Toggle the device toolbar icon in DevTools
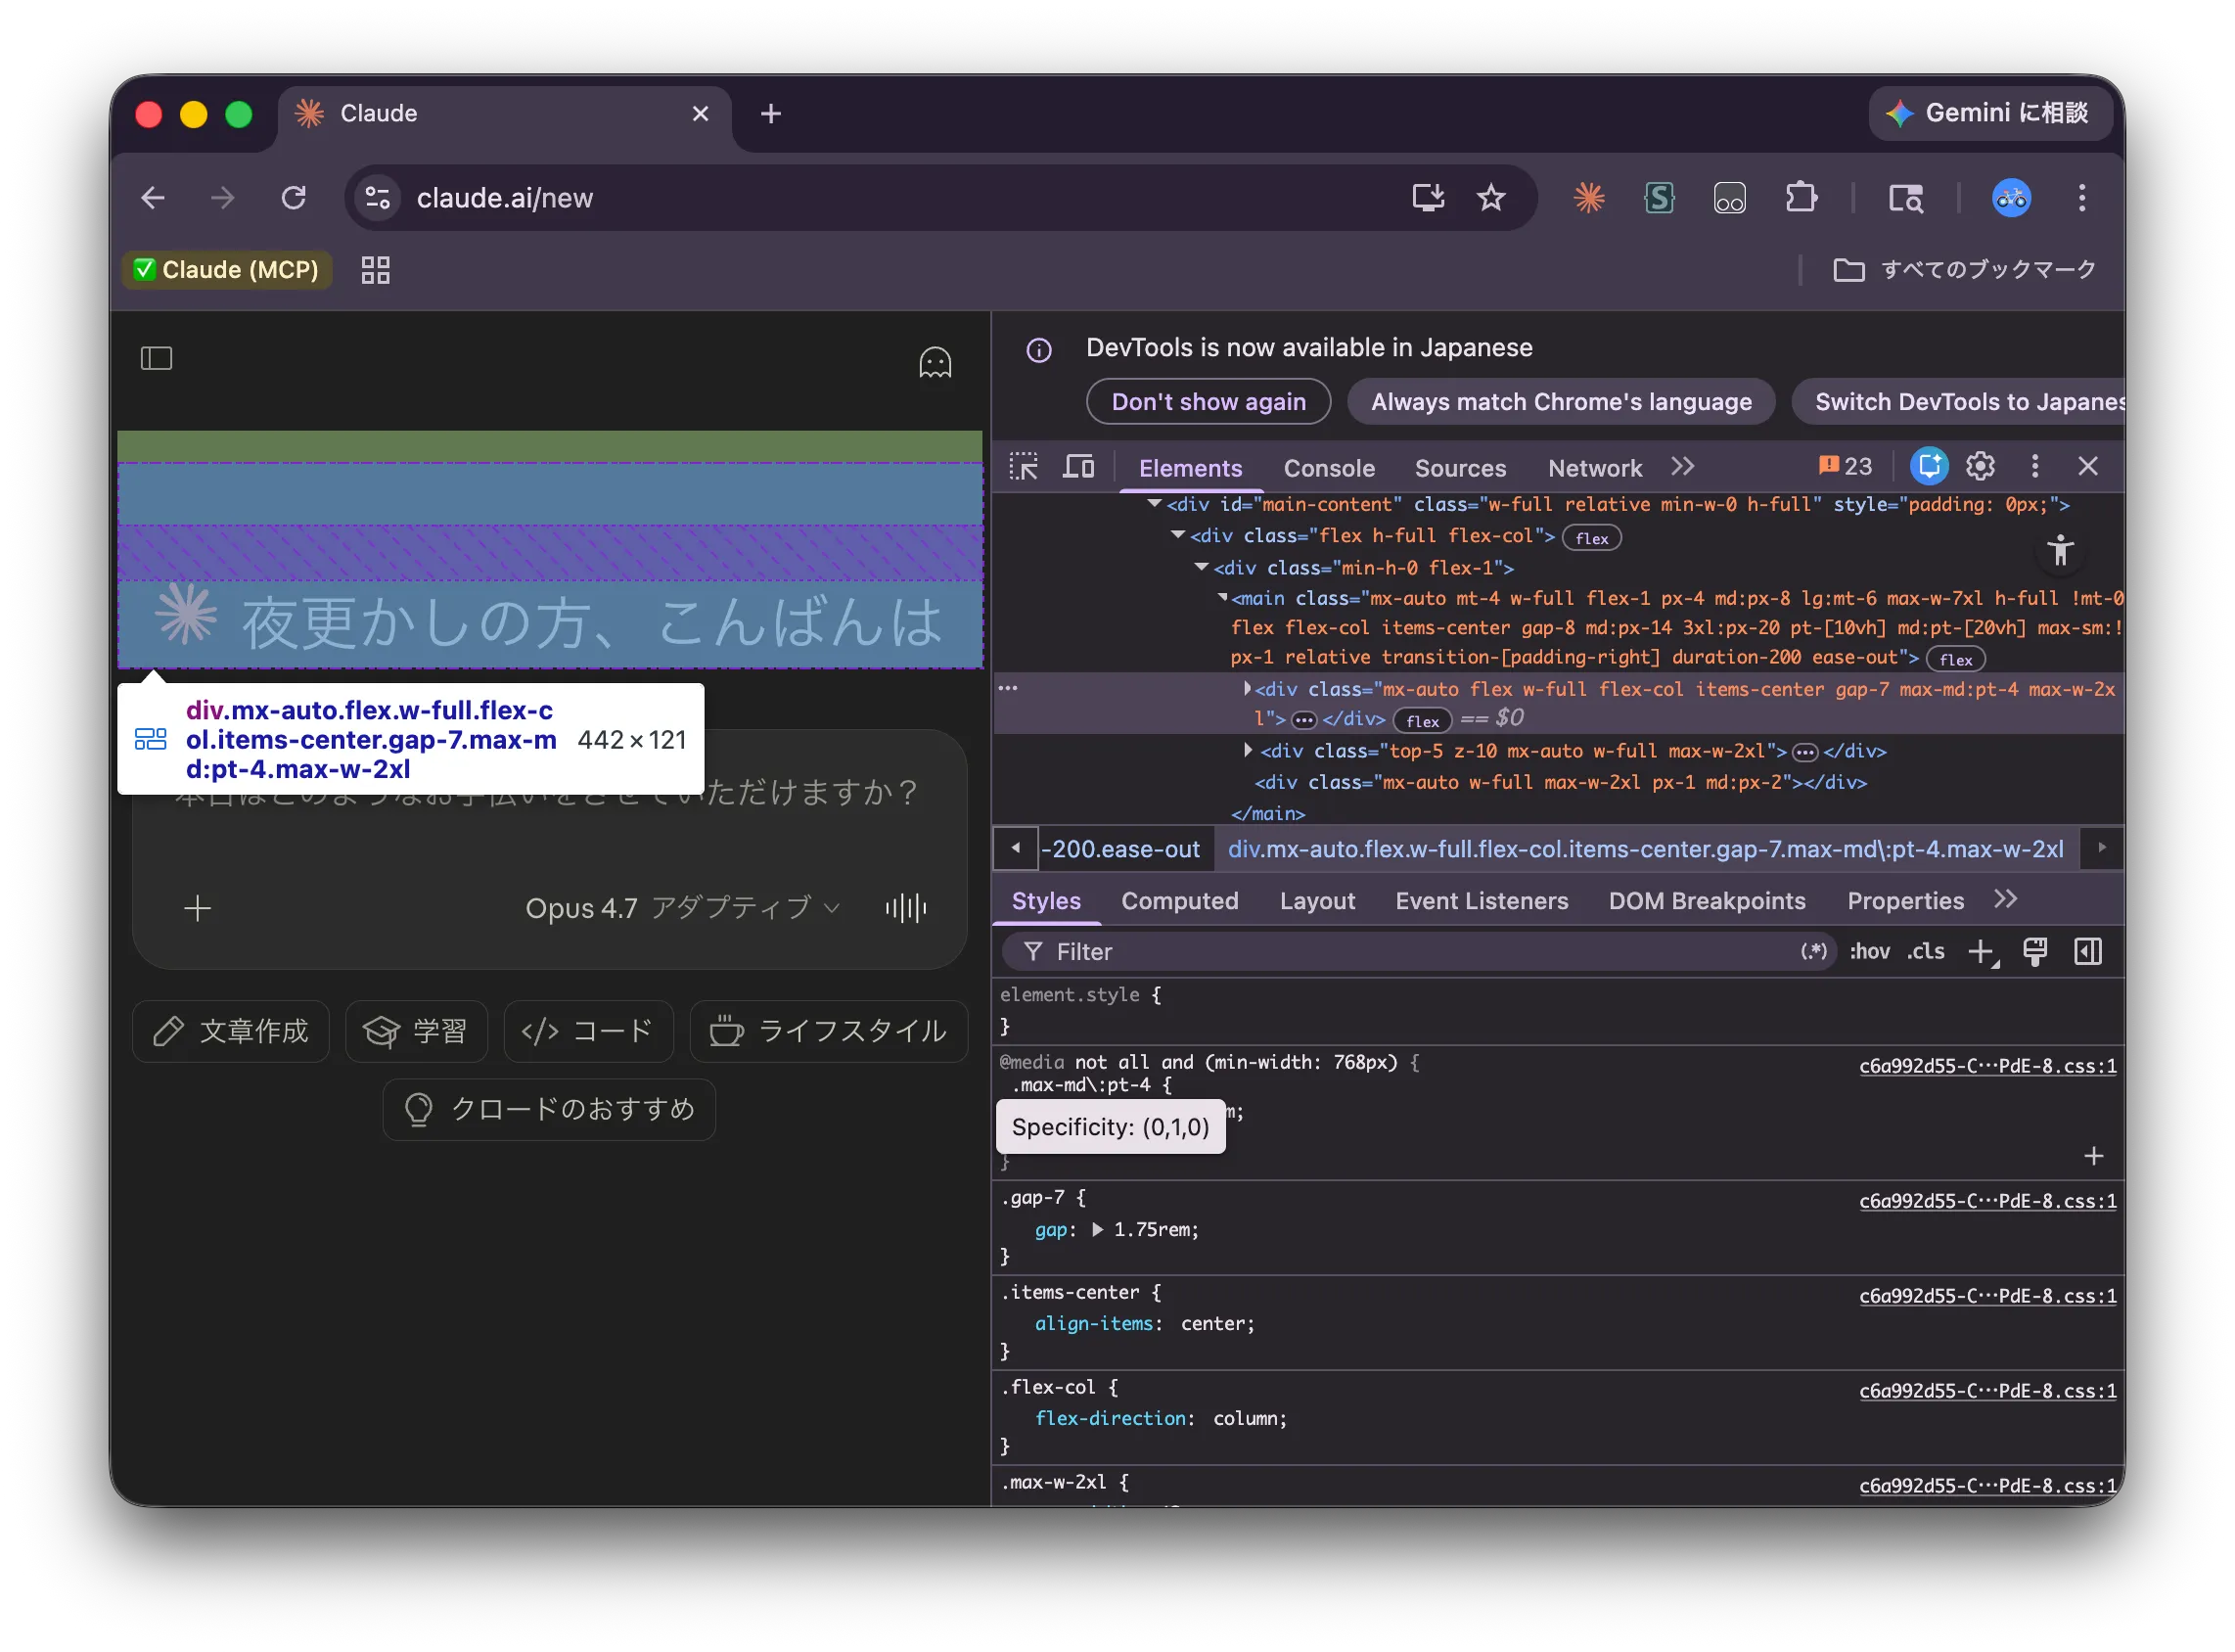Image resolution: width=2235 pixels, height=1652 pixels. (1078, 467)
